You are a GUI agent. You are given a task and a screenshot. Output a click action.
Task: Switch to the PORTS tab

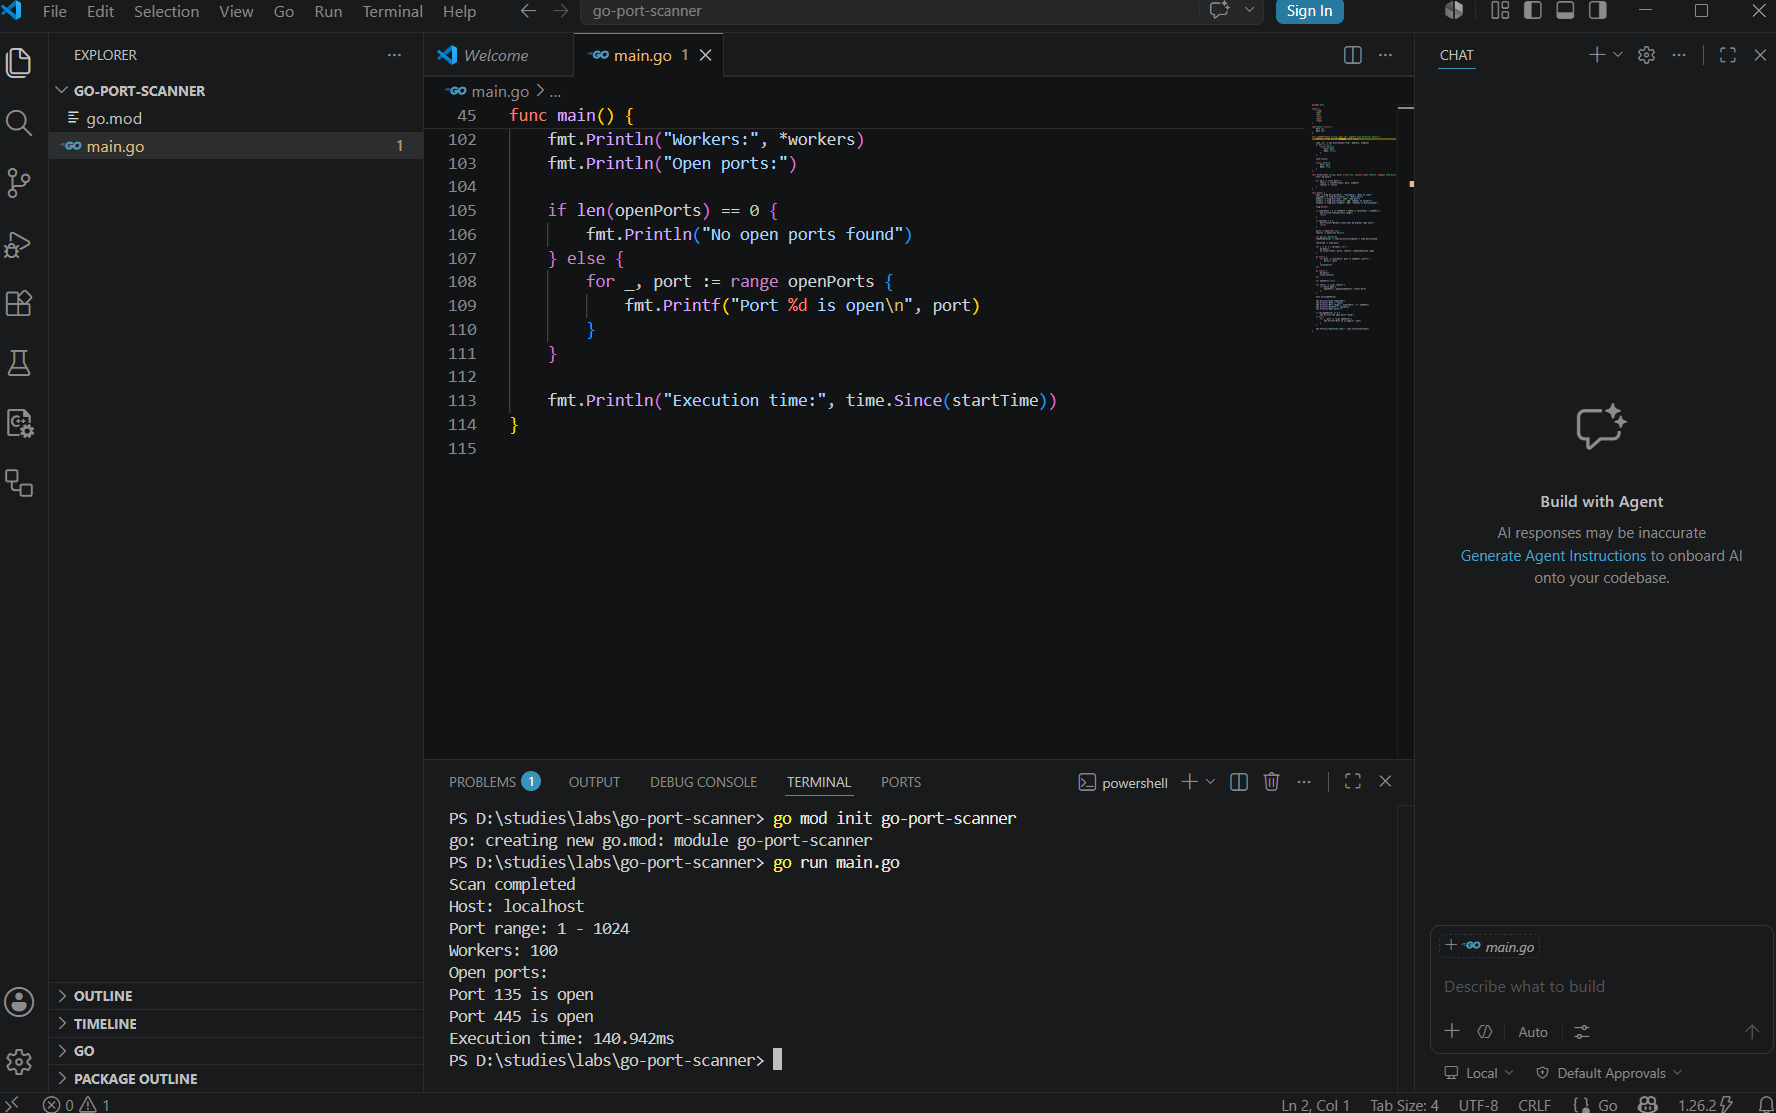click(900, 782)
